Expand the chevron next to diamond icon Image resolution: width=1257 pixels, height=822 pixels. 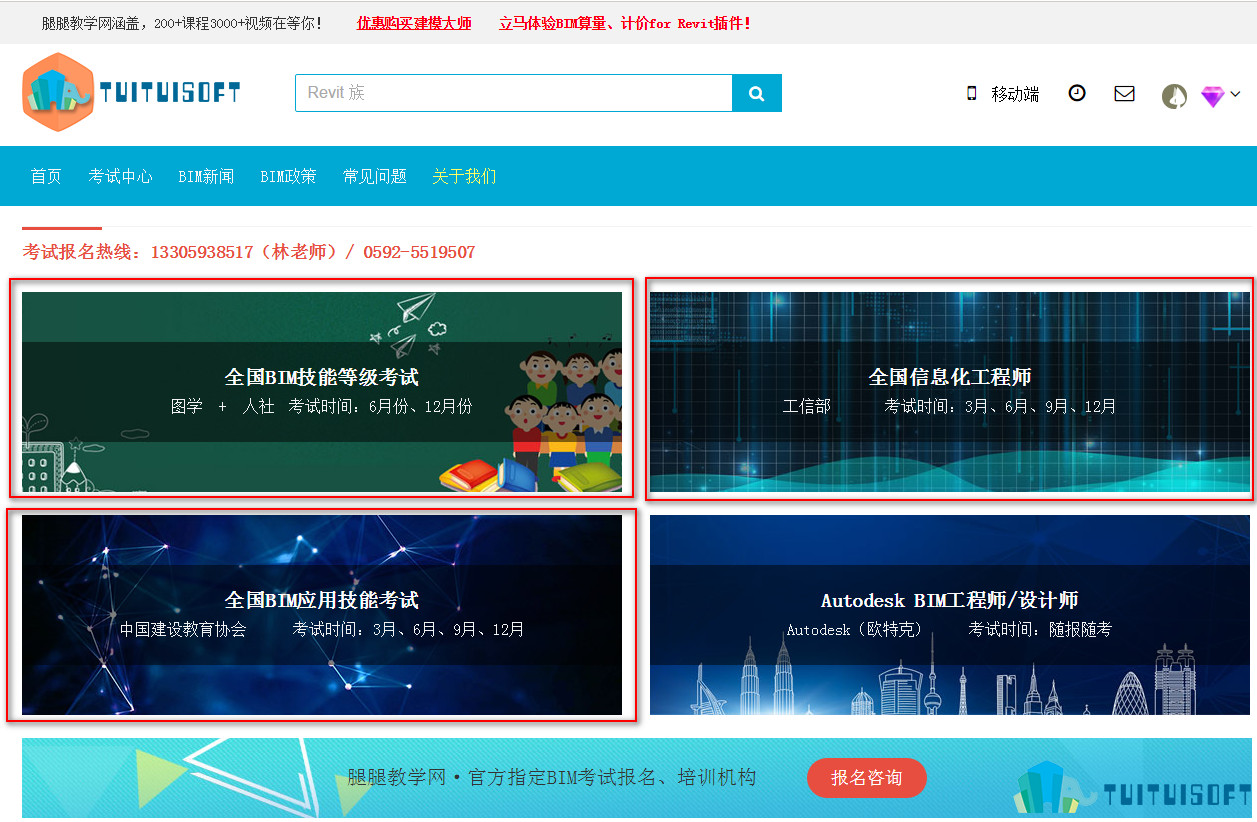tap(1235, 94)
